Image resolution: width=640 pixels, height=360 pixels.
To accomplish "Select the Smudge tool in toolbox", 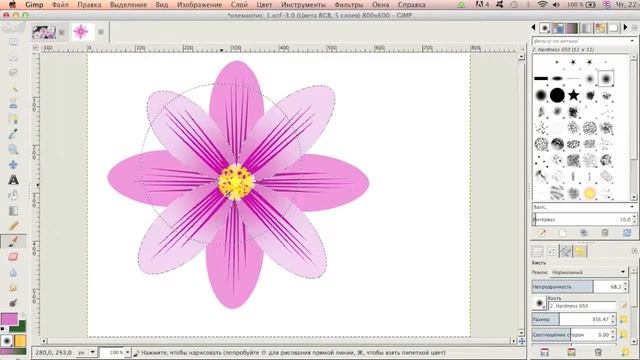I will (13, 287).
